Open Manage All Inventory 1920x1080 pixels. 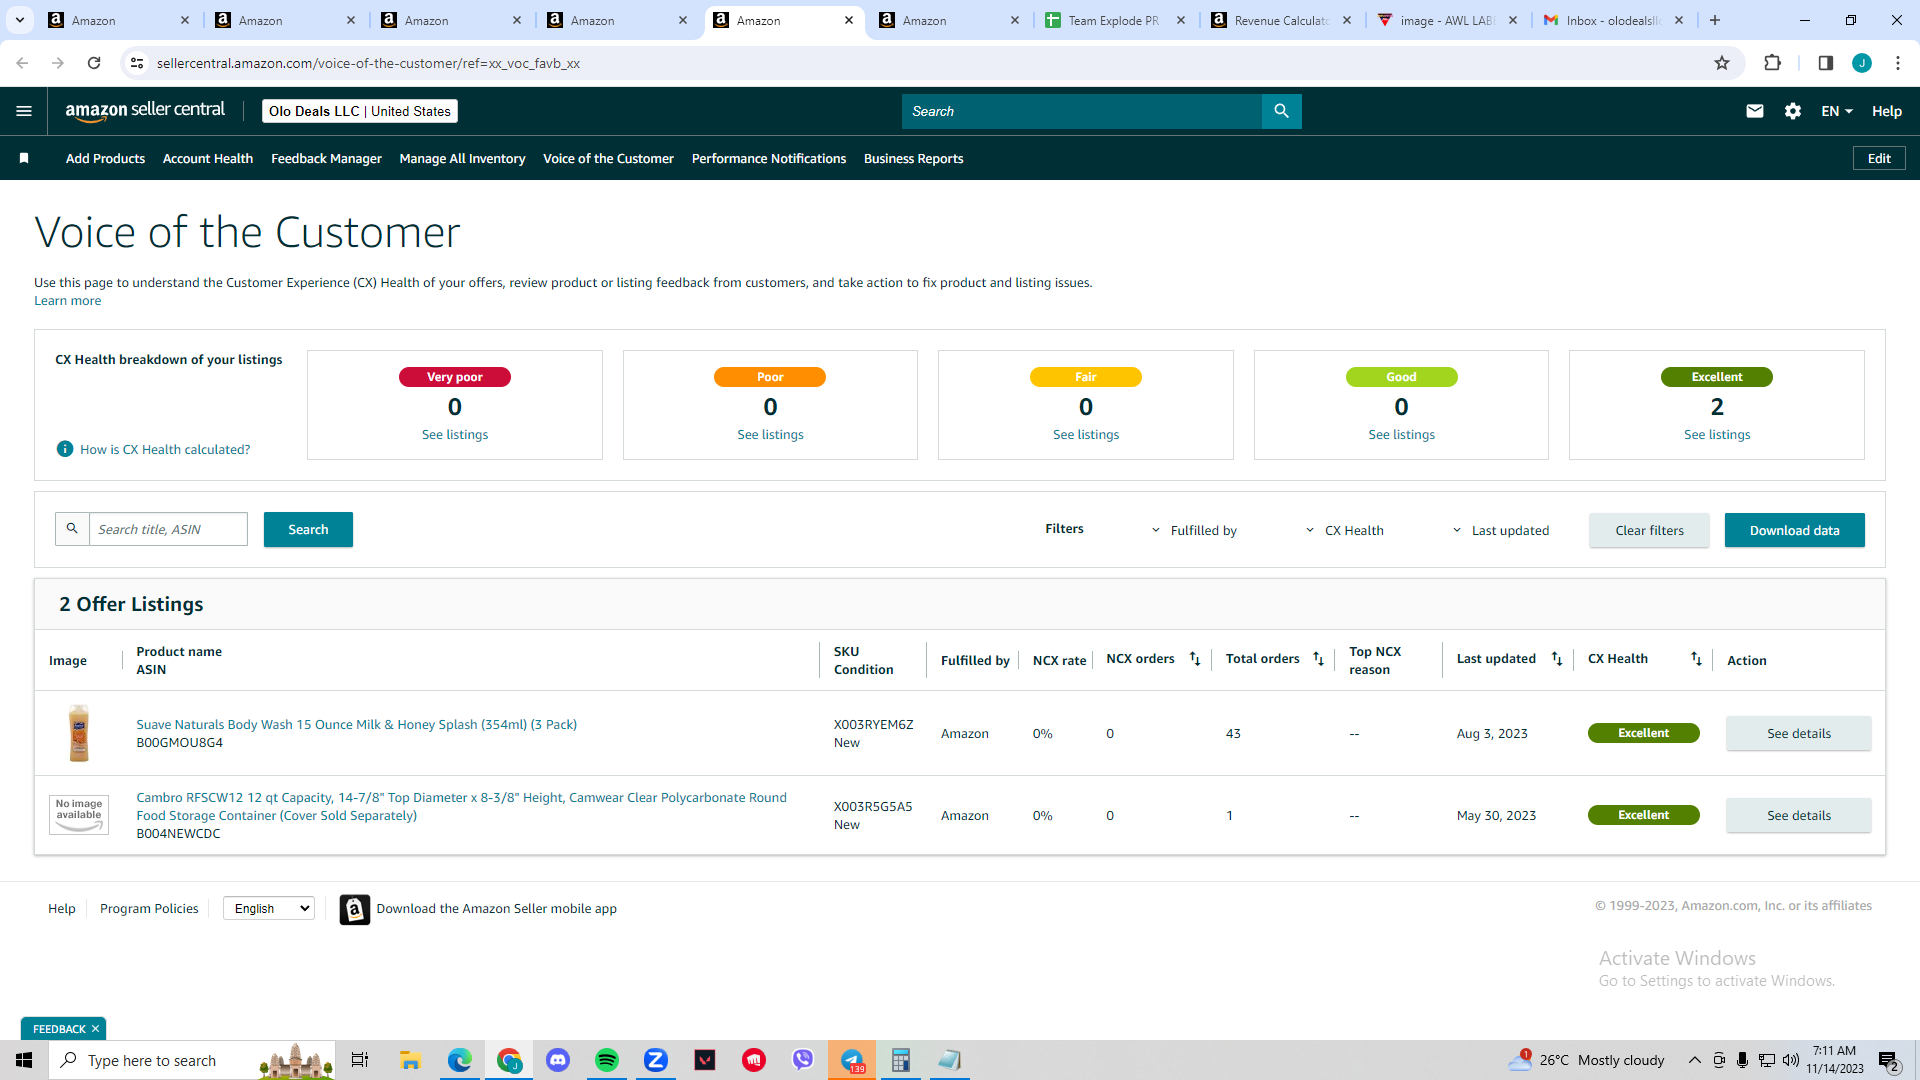point(462,158)
